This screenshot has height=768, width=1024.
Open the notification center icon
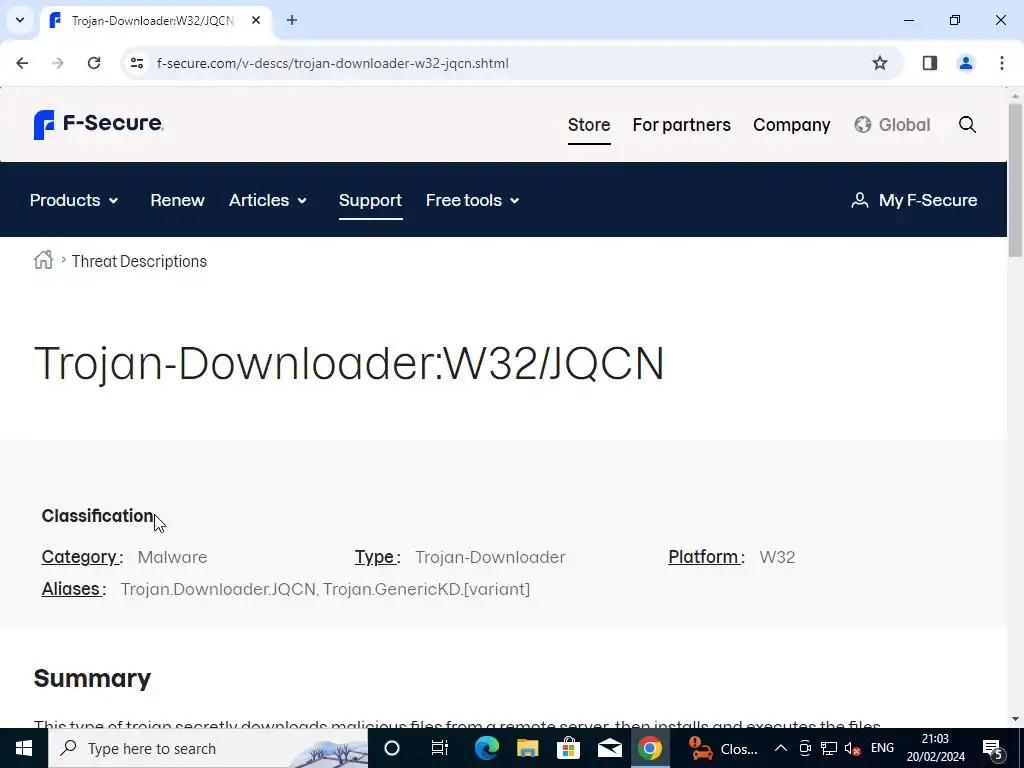[x=992, y=748]
